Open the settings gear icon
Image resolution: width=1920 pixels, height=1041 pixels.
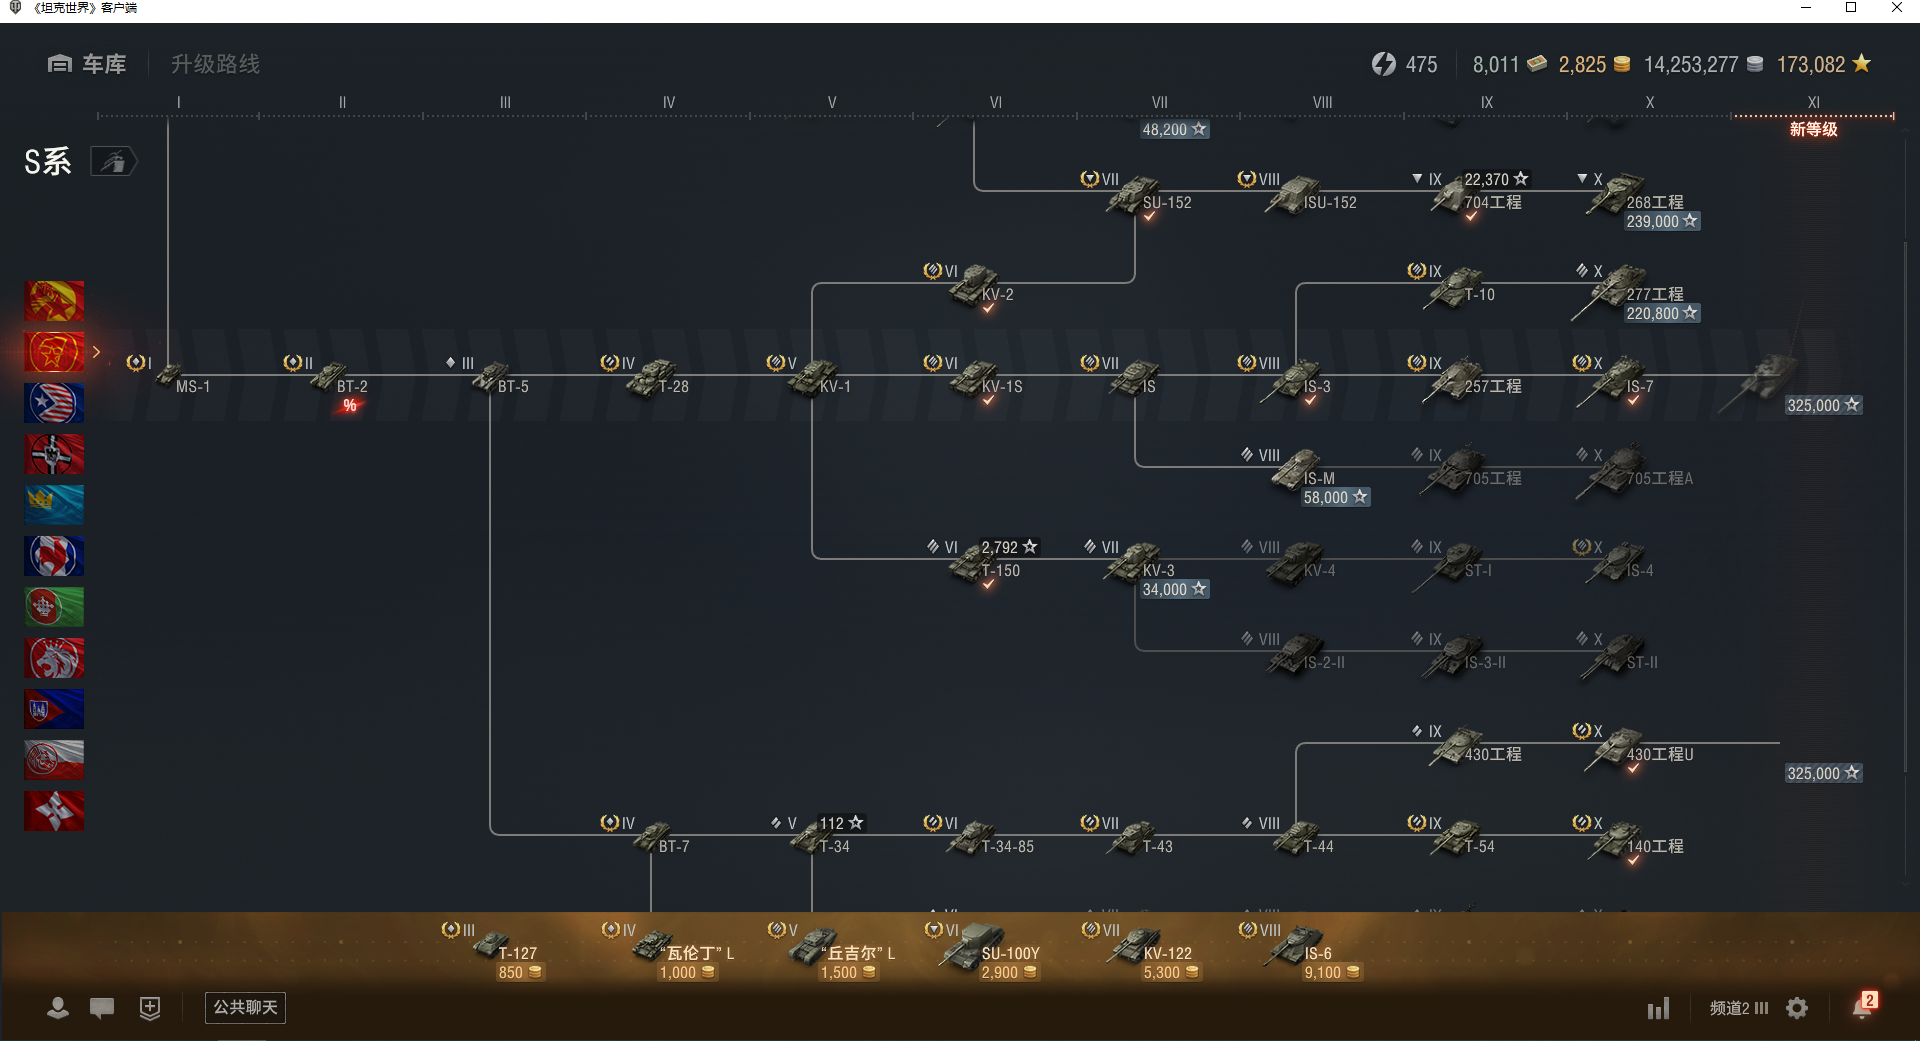coord(1797,1008)
